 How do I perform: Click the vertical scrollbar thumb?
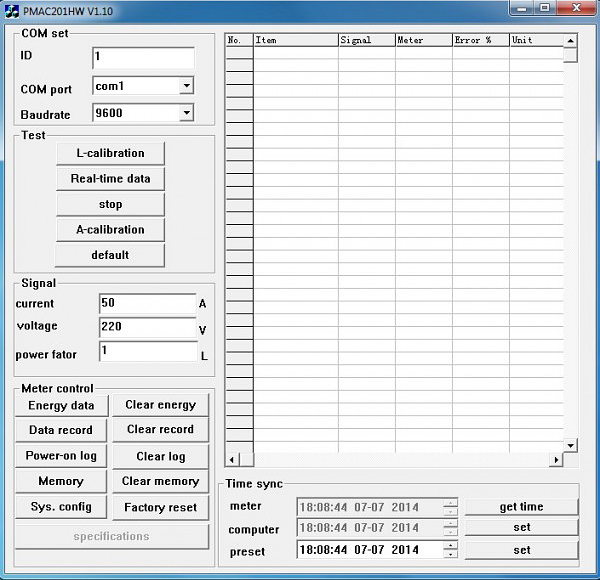click(x=570, y=55)
